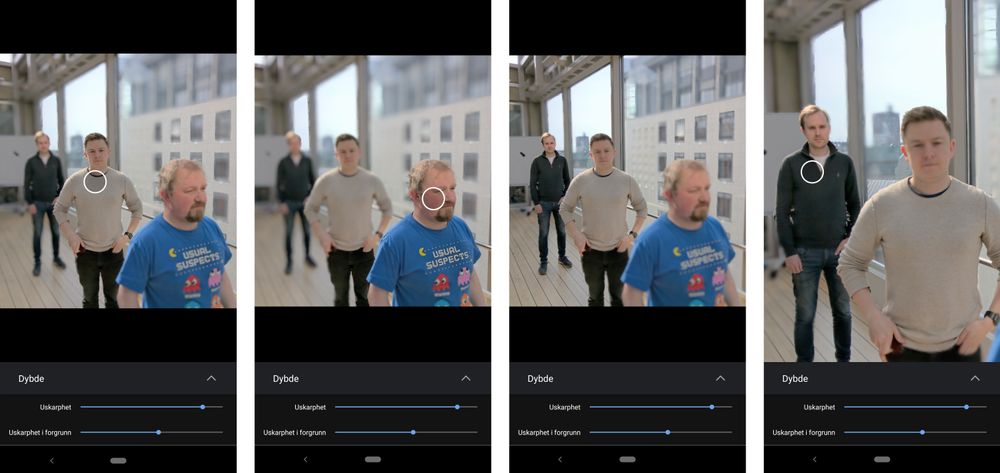This screenshot has width=1000, height=473.
Task: Tap the home pill in the second screenshot
Action: coord(373,460)
